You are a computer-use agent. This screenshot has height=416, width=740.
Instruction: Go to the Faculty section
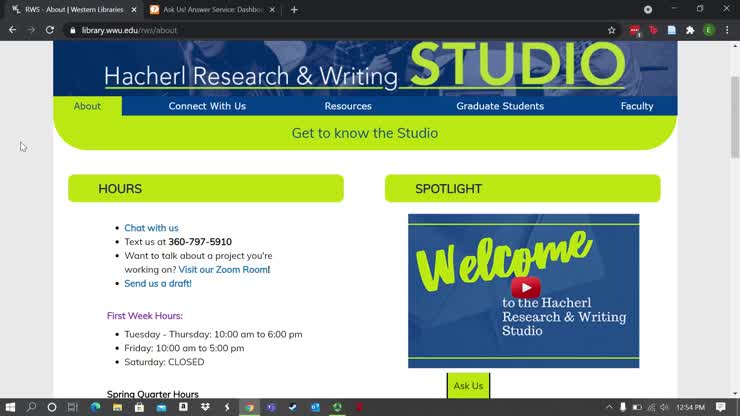click(x=637, y=106)
